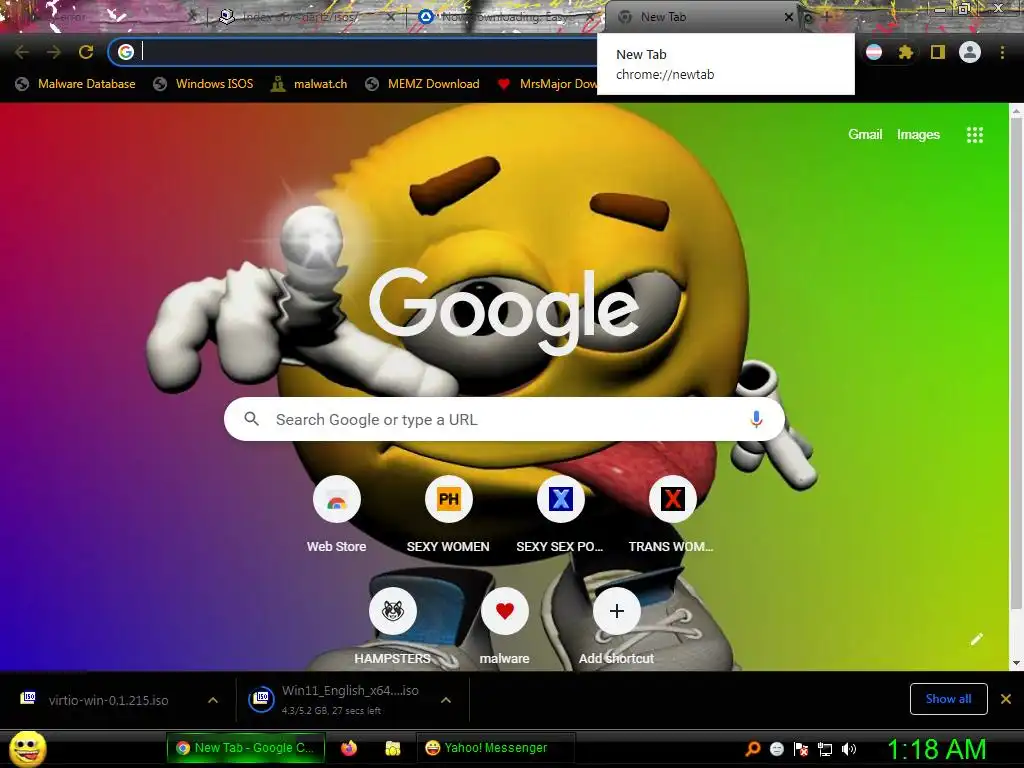1024x768 pixels.
Task: Click New Tab - Google Chrome taskbar button
Action: (245, 748)
